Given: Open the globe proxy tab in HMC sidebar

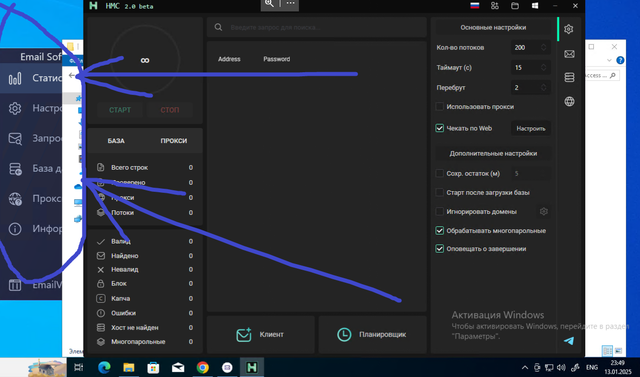Looking at the screenshot, I should 569,101.
